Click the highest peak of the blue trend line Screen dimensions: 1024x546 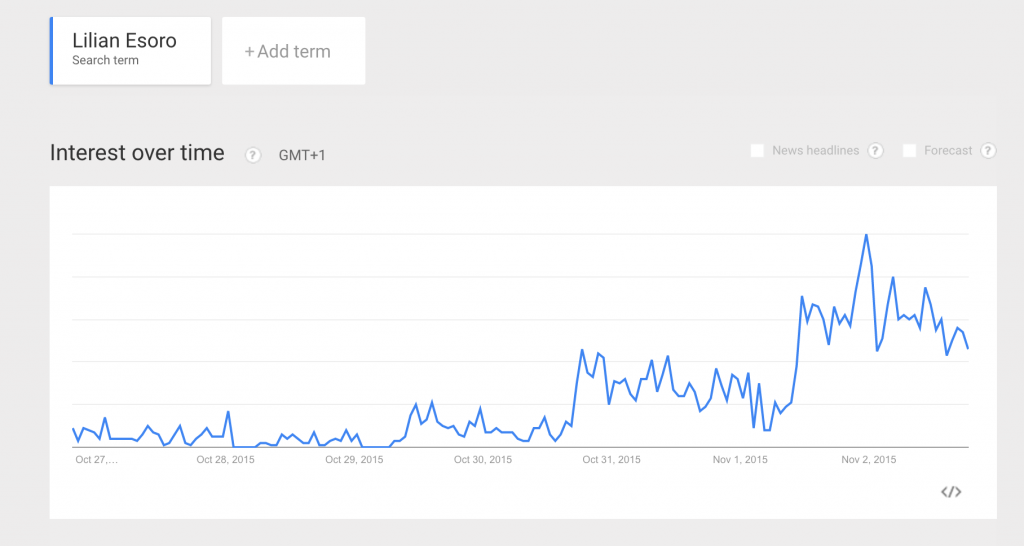pyautogui.click(x=866, y=235)
